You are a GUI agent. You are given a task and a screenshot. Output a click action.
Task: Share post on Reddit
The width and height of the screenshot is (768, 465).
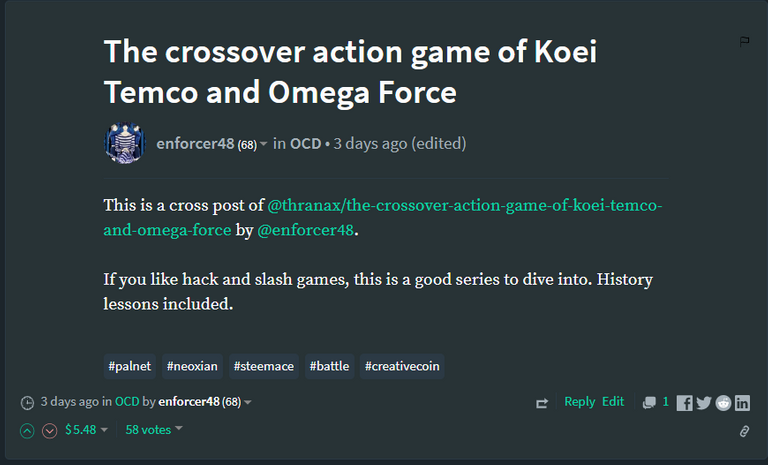click(x=723, y=403)
